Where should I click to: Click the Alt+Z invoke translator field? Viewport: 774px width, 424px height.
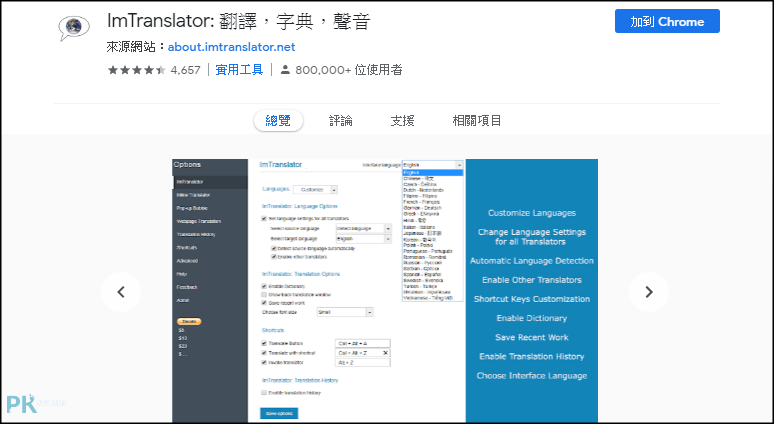click(x=362, y=363)
